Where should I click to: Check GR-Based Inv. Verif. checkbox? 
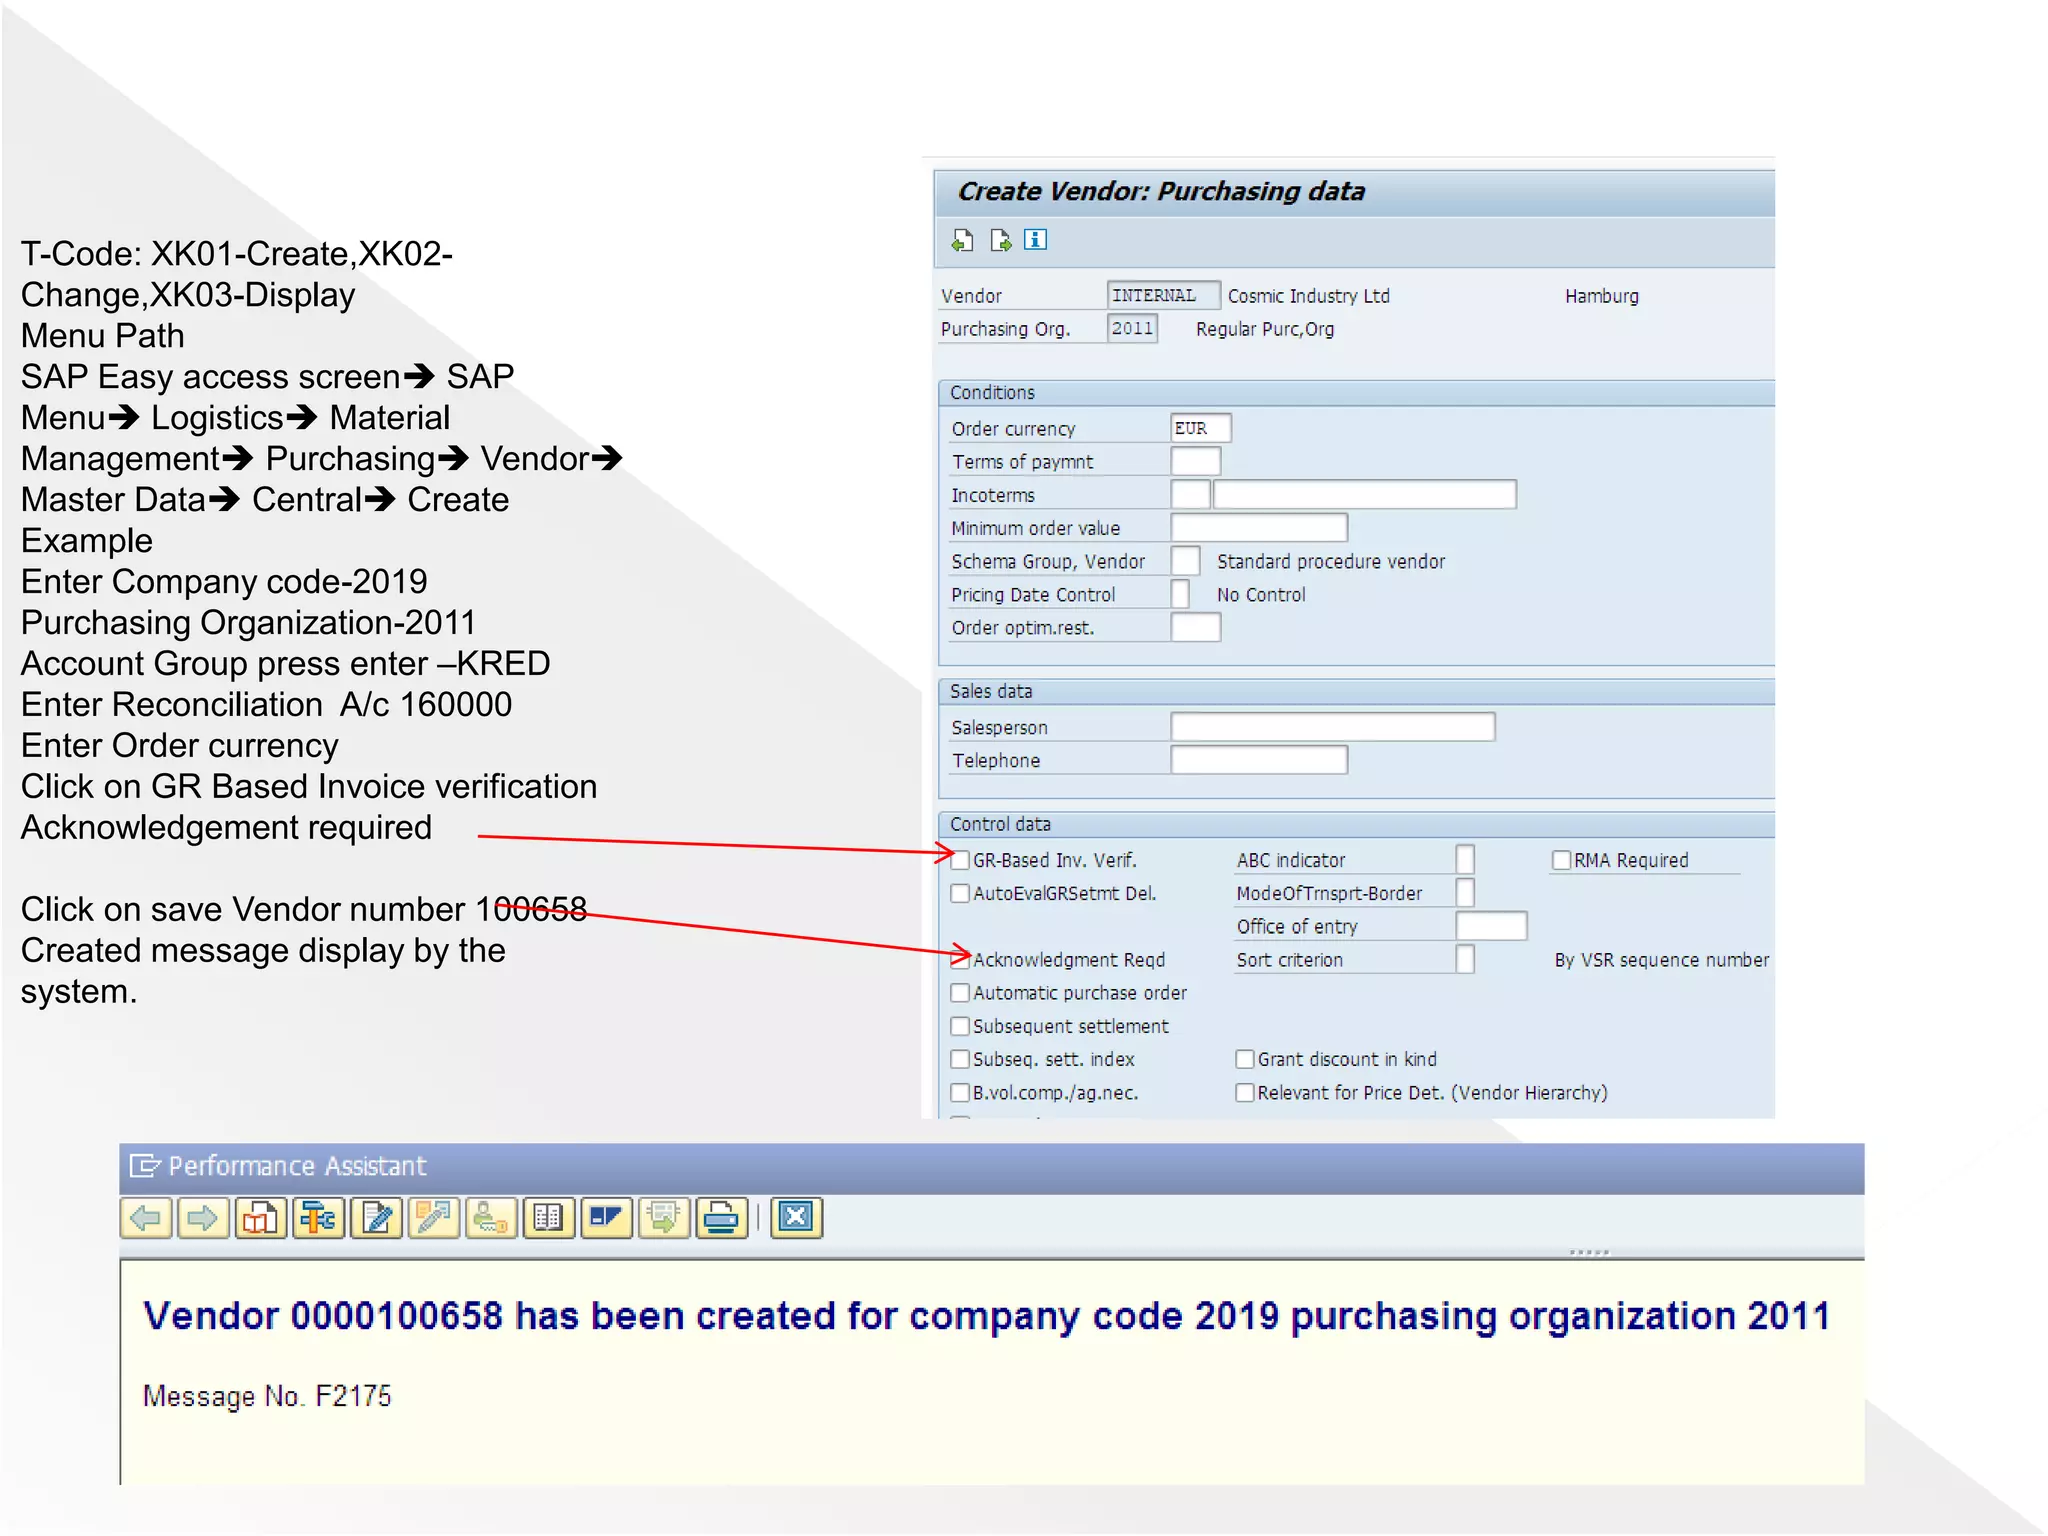[960, 860]
